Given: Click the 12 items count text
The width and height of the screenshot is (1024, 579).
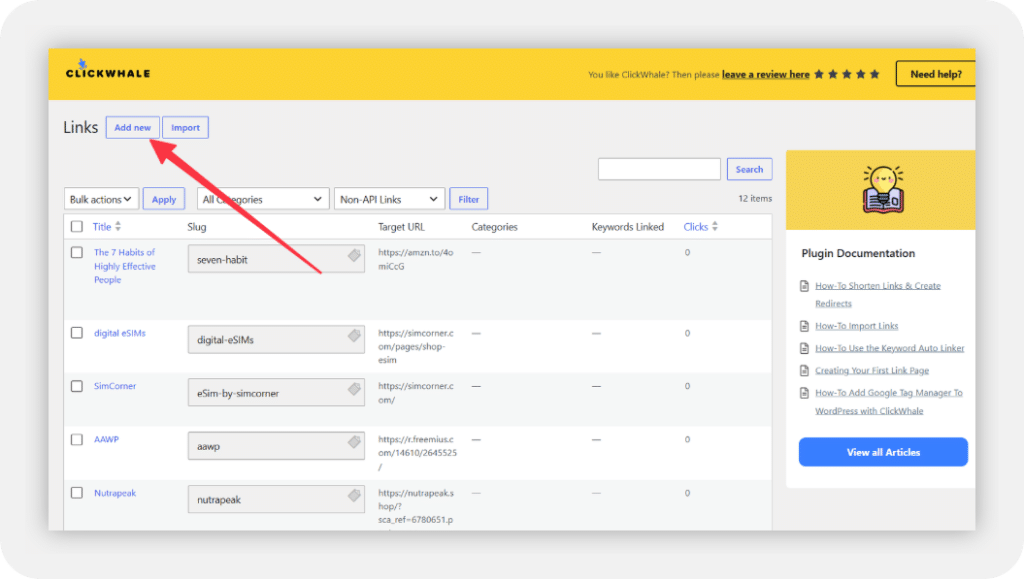Looking at the screenshot, I should (x=755, y=198).
